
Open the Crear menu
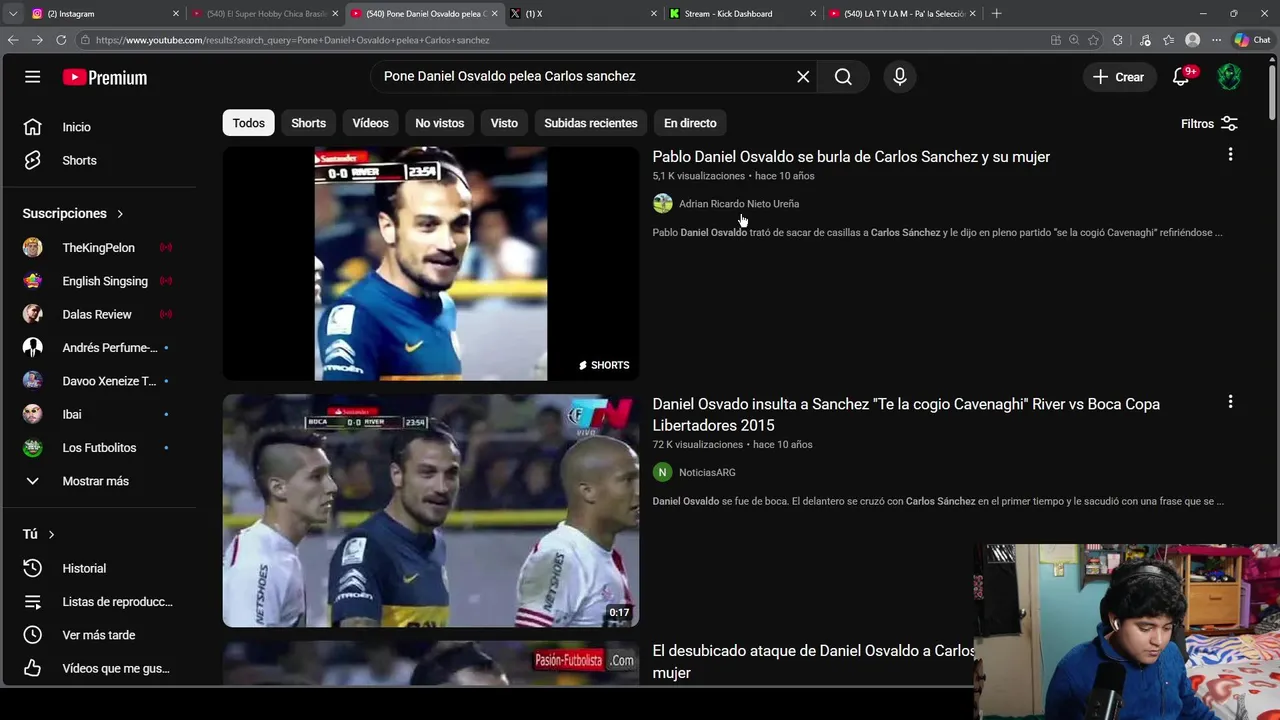click(1118, 77)
